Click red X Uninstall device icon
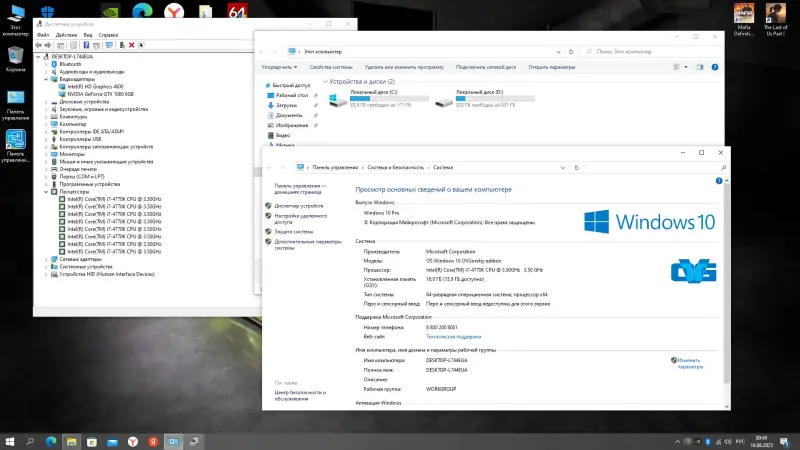The image size is (800, 450). click(x=132, y=45)
